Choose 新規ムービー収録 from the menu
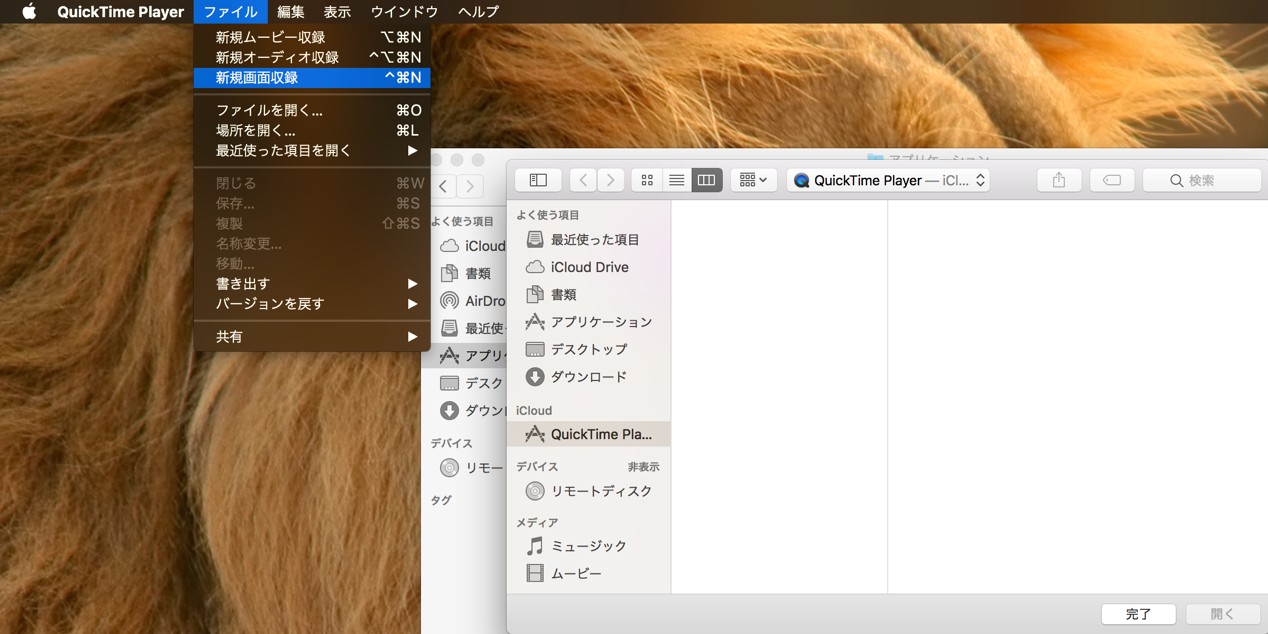Screen dimensions: 1268x634 (312, 37)
